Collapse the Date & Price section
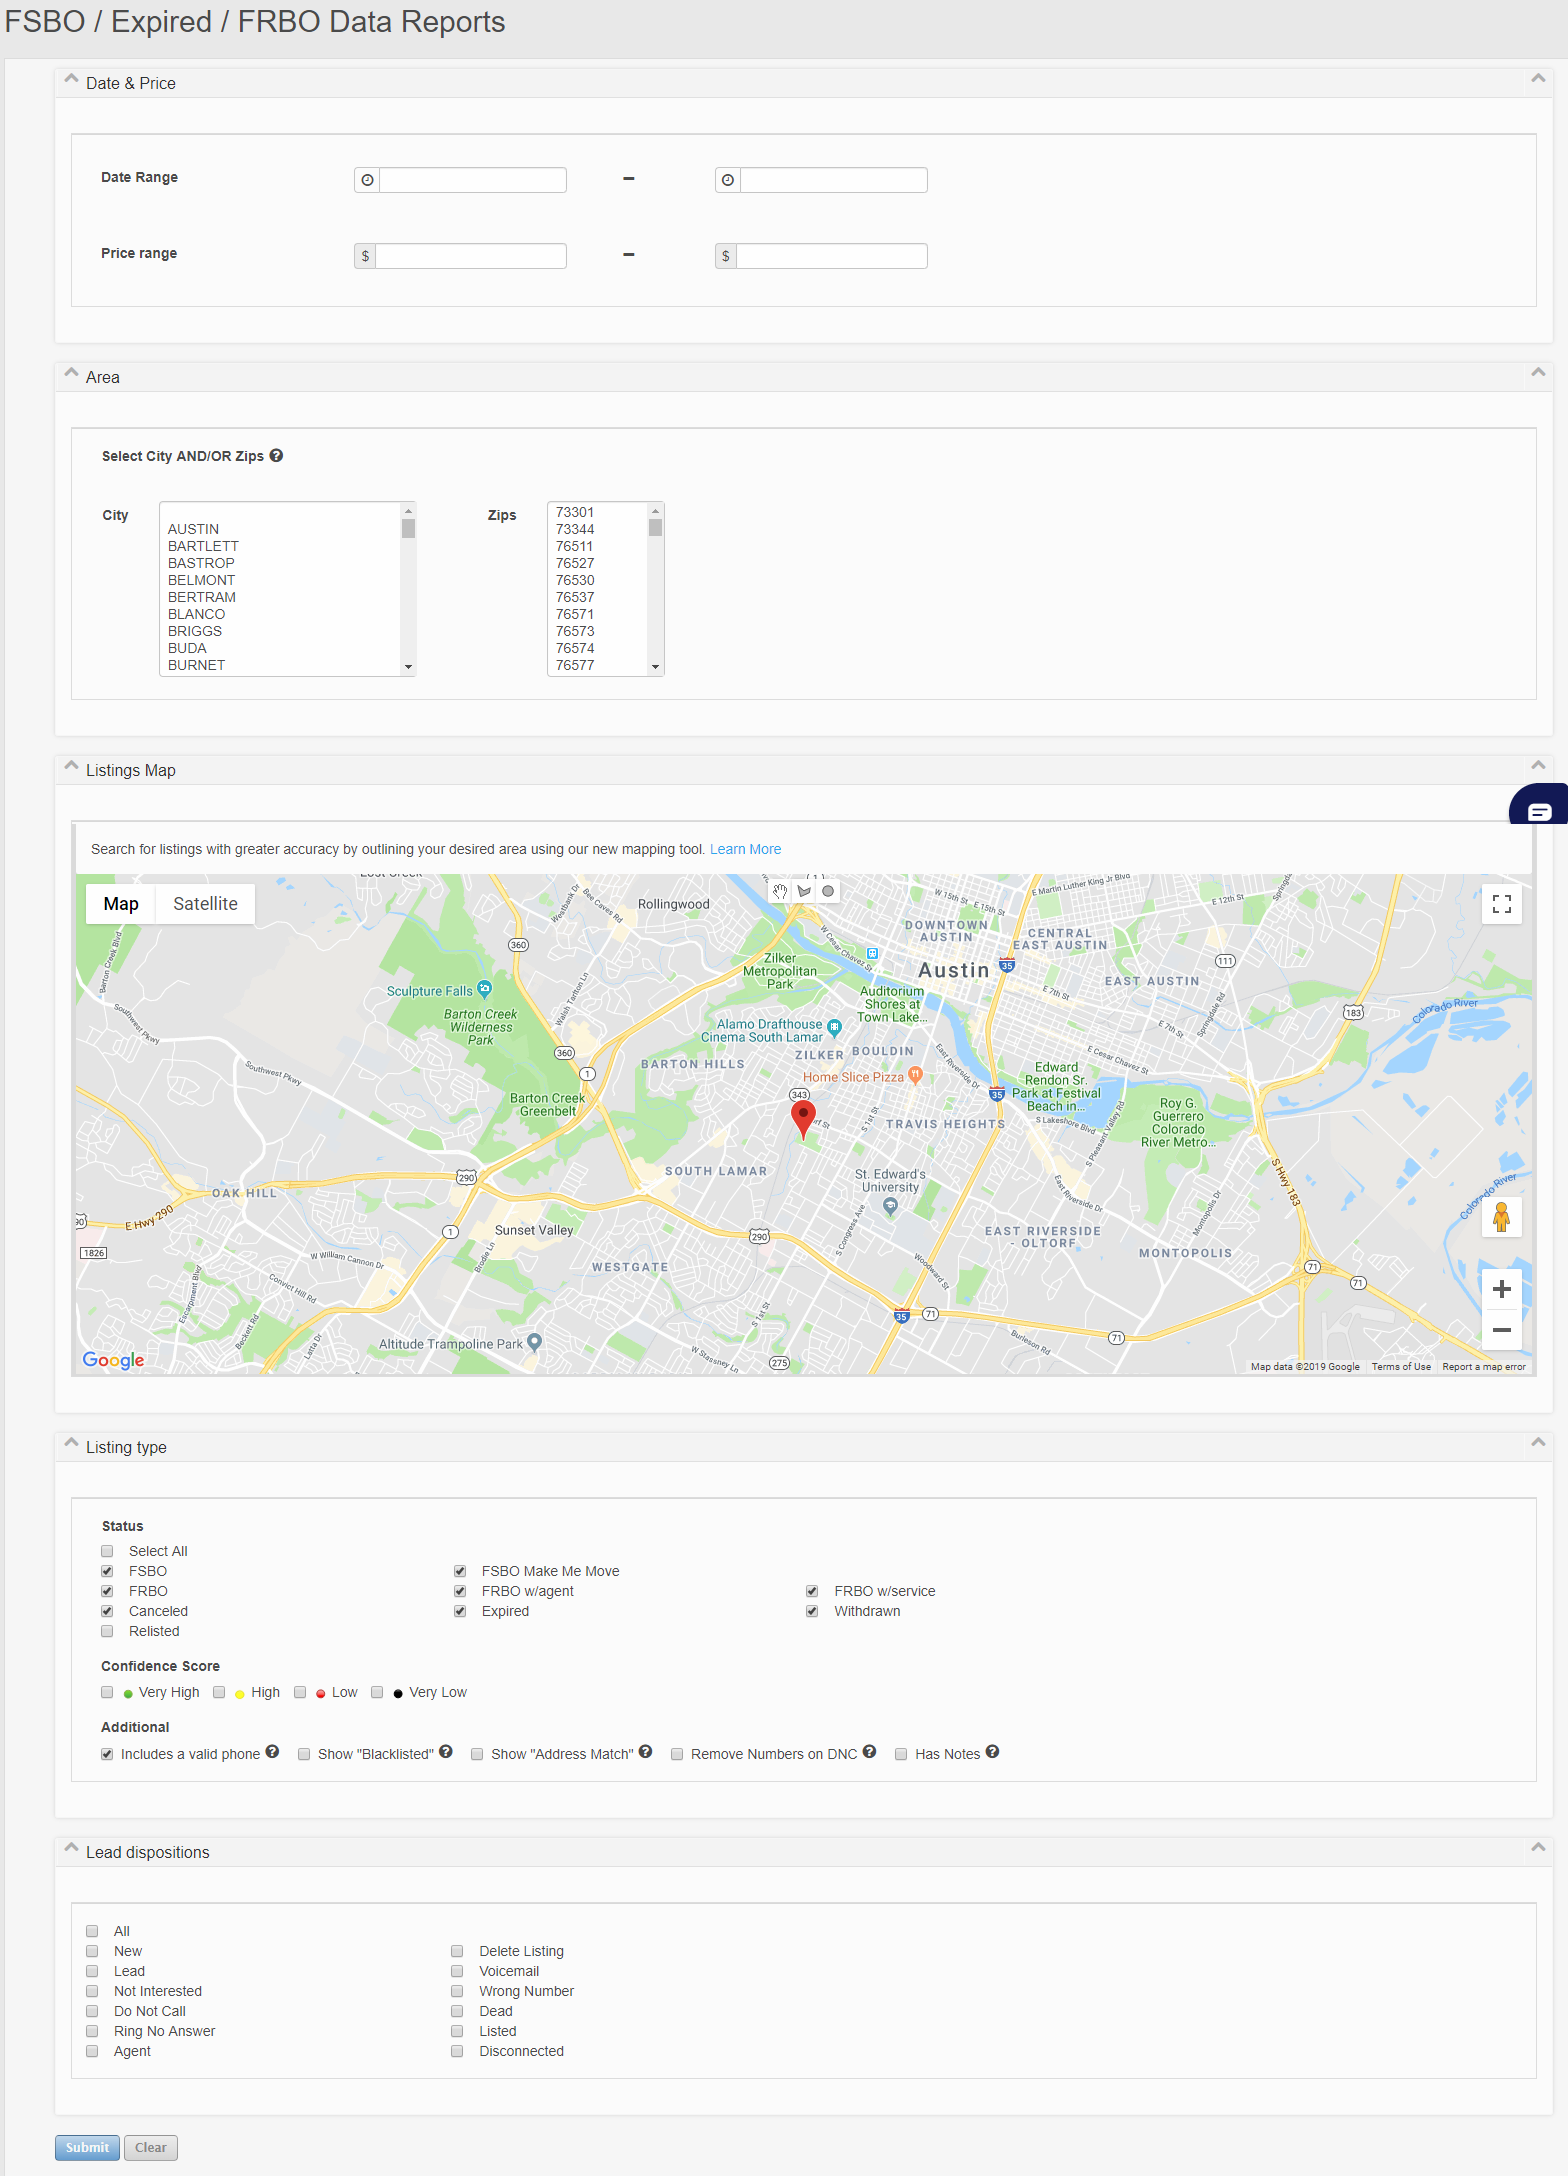Screen dimensions: 1568x2176 [1538, 79]
